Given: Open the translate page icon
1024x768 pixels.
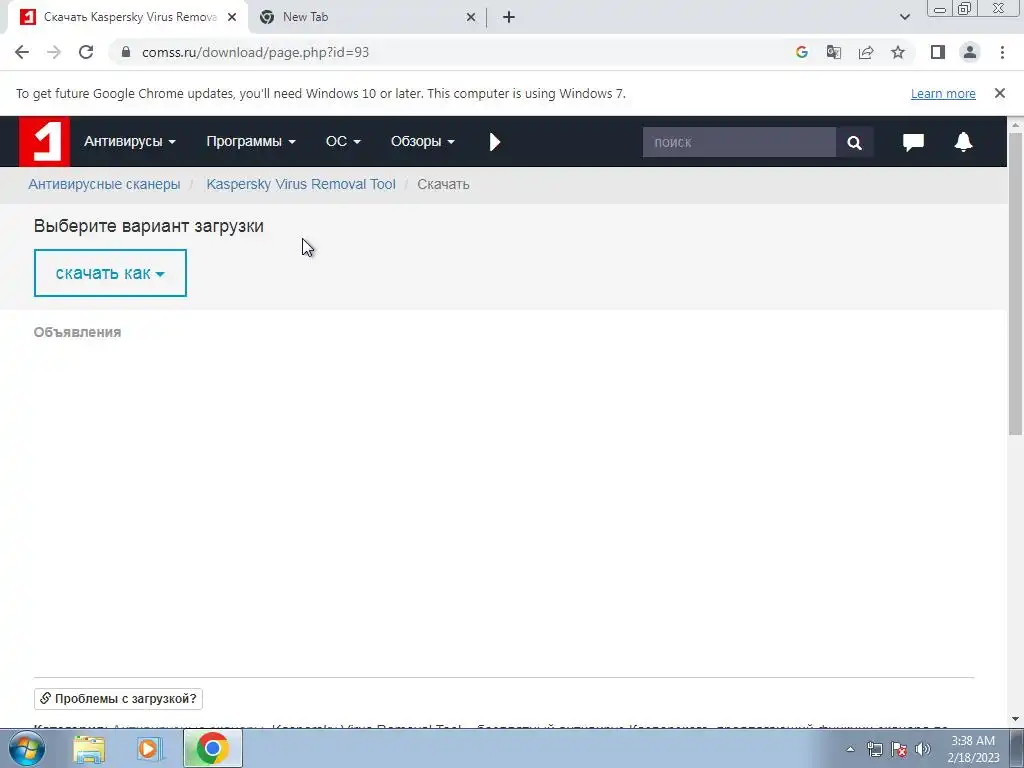Looking at the screenshot, I should point(834,52).
